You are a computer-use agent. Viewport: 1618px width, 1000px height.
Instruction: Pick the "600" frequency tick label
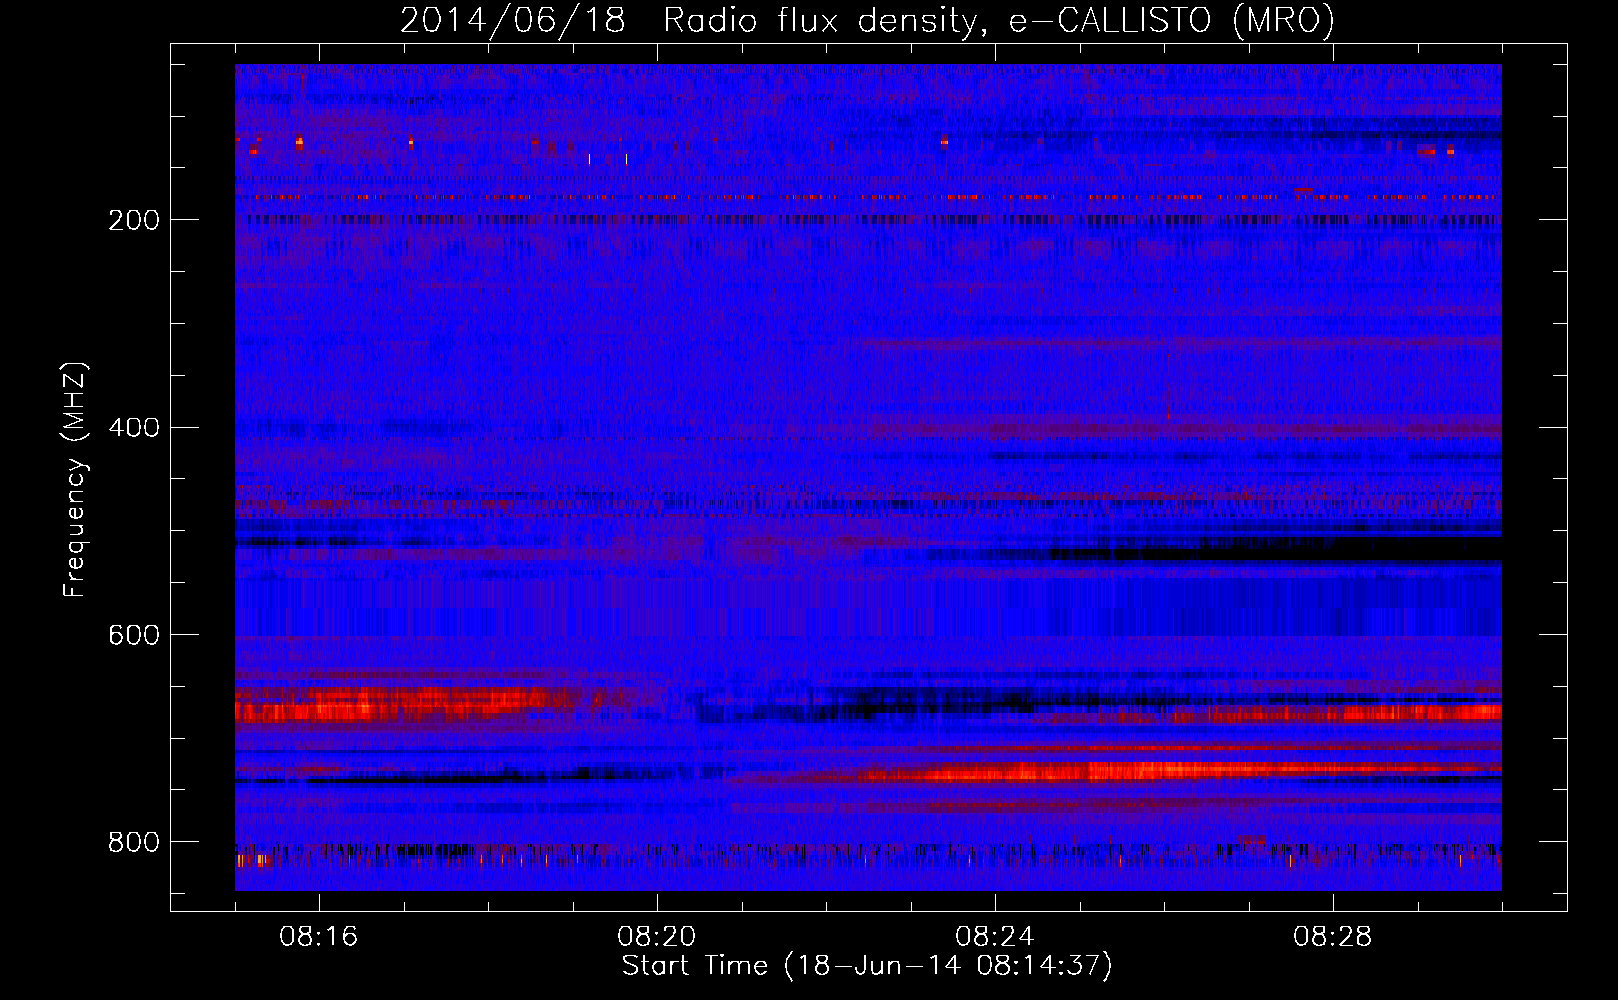click(134, 636)
